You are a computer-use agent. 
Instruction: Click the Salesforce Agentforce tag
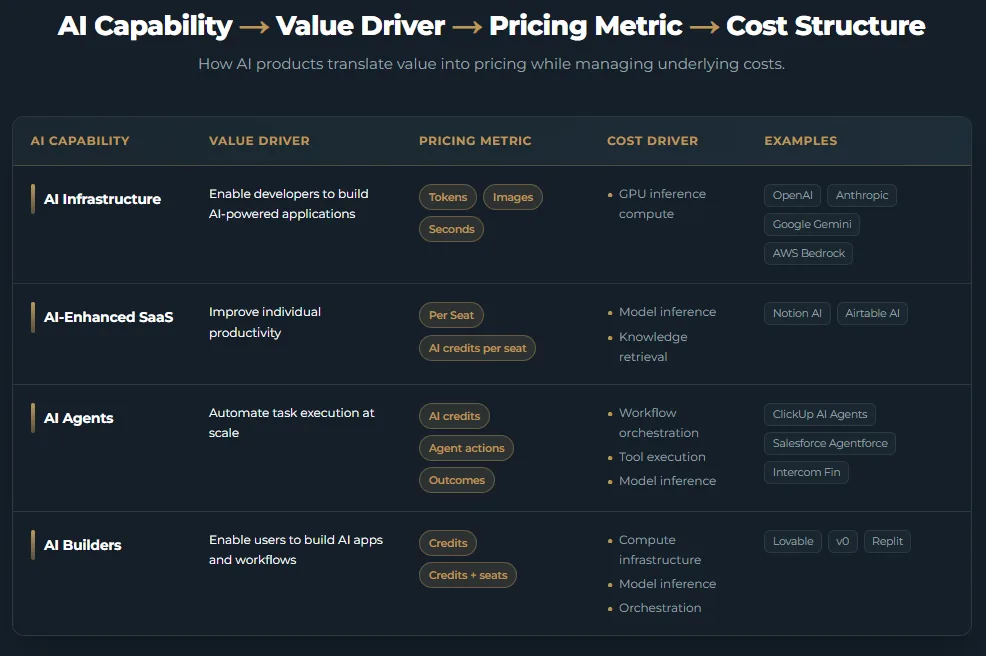(x=830, y=443)
